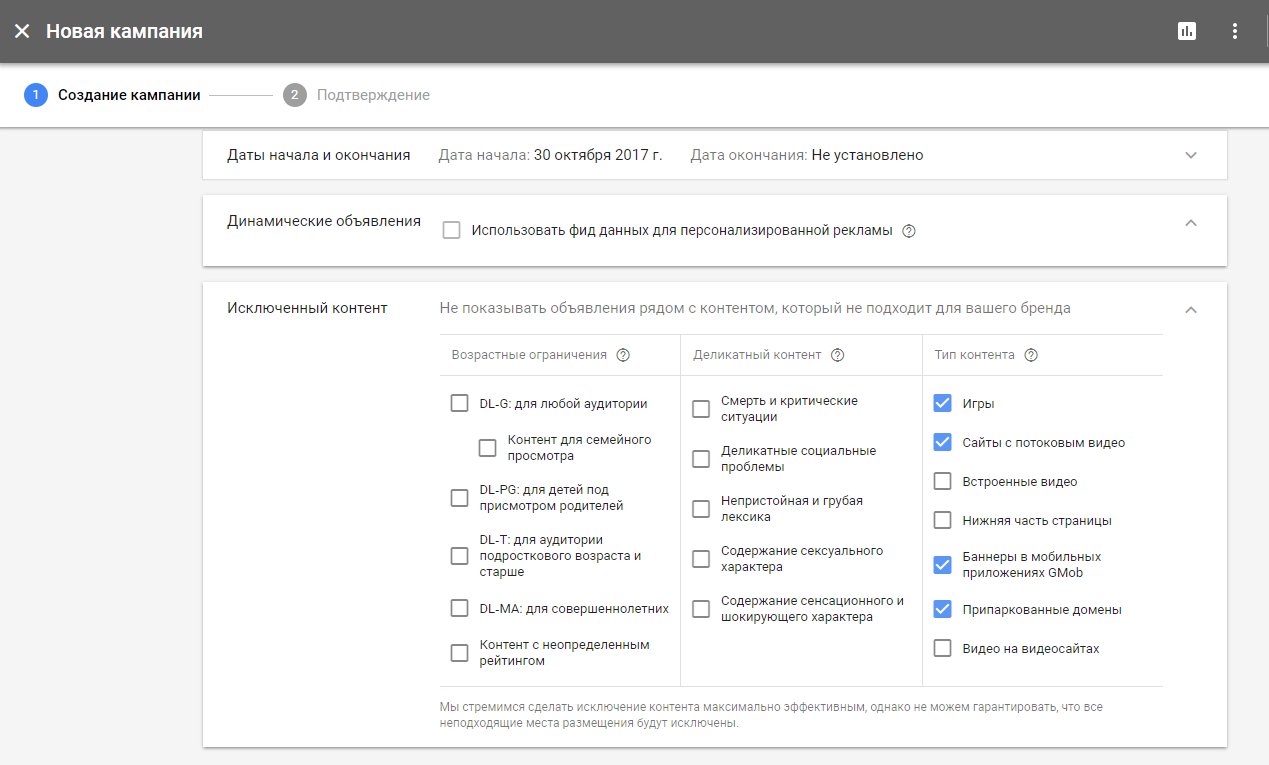Uncheck Сайты с потоковым видео
Image resolution: width=1269 pixels, height=765 pixels.
[942, 442]
